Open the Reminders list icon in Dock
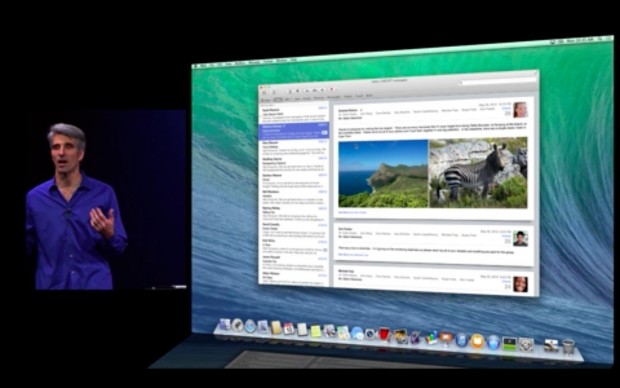 [302, 329]
